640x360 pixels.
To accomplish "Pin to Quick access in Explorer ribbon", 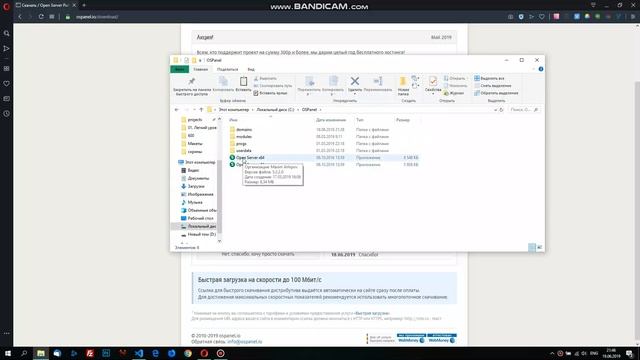I will point(192,86).
